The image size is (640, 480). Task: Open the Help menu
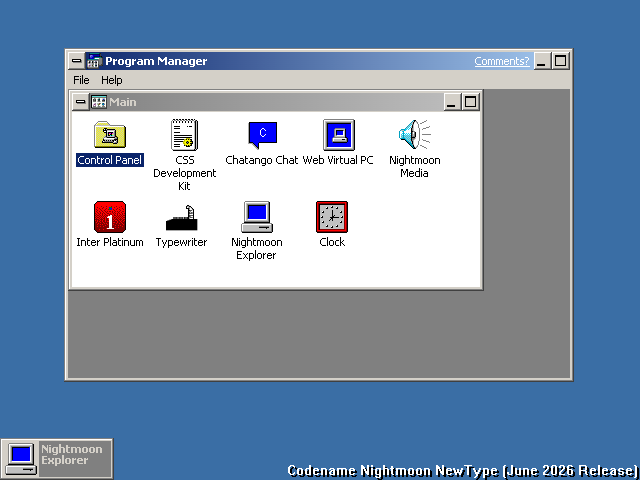click(x=111, y=80)
